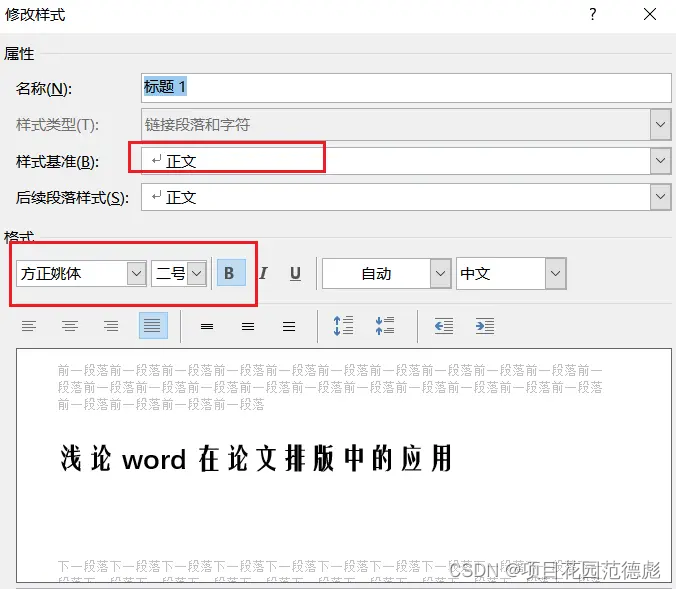Screen dimensions: 676x589
Task: Click the 名称 style name field
Action: pyautogui.click(x=406, y=88)
